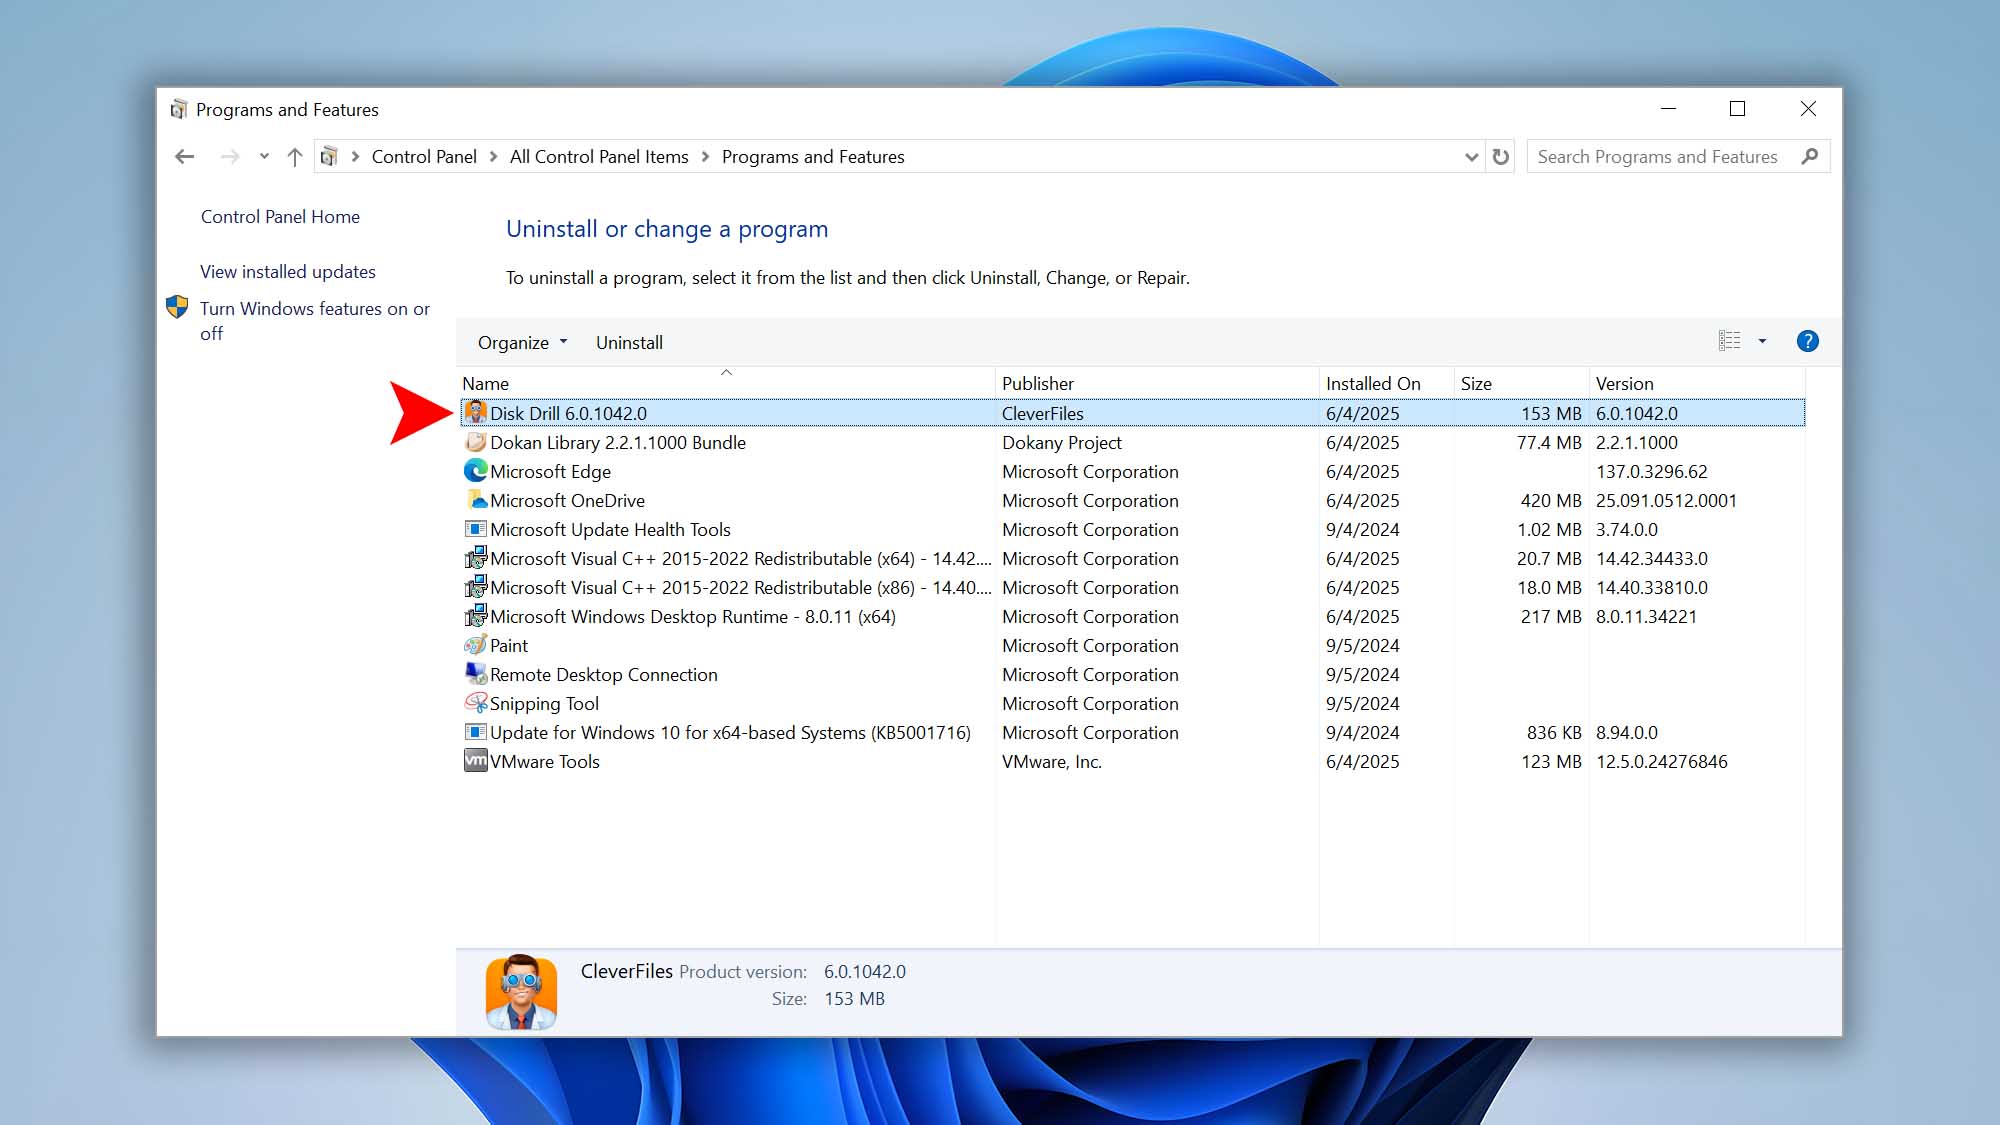
Task: Click the Windows features shield icon
Action: 177,307
